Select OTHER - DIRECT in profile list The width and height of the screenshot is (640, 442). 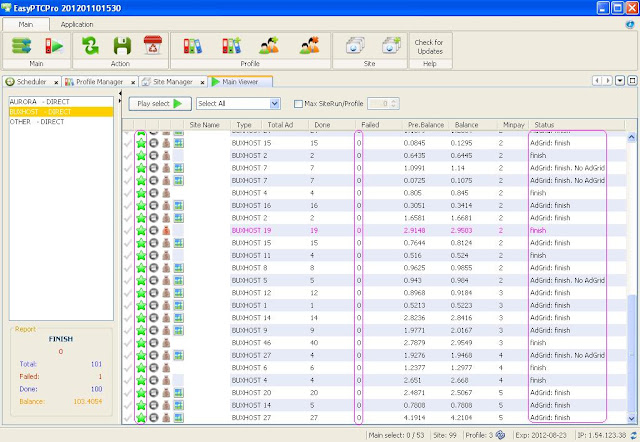point(61,122)
